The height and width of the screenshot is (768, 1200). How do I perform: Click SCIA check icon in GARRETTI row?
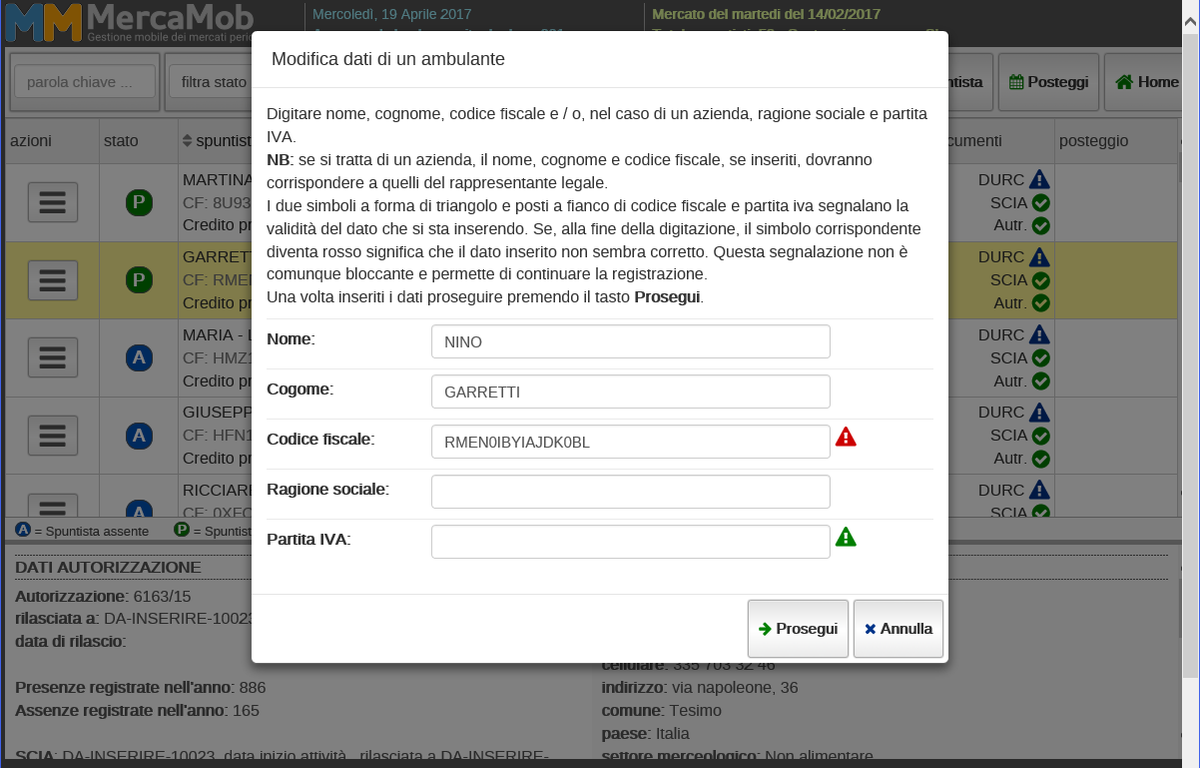pos(1040,280)
